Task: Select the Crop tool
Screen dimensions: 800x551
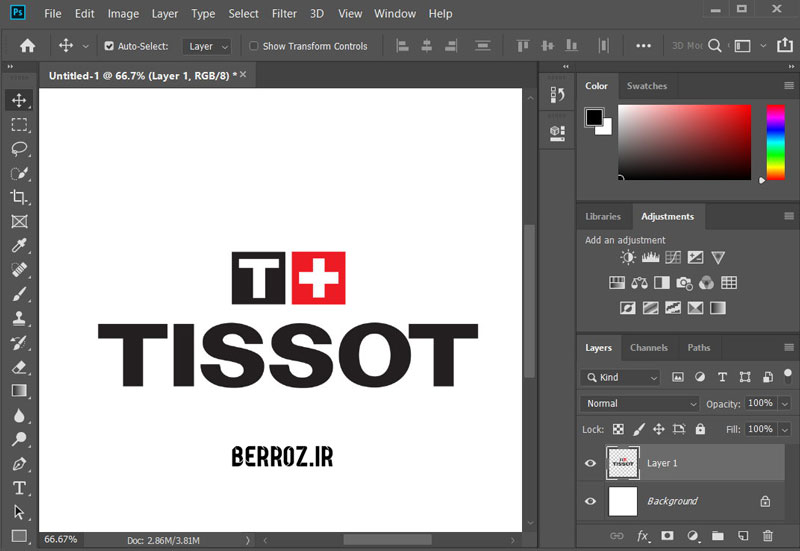Action: (19, 197)
